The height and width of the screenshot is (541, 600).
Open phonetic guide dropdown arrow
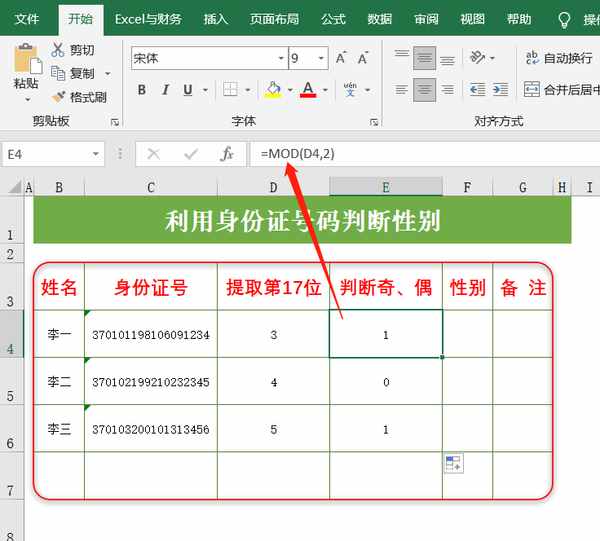[368, 90]
